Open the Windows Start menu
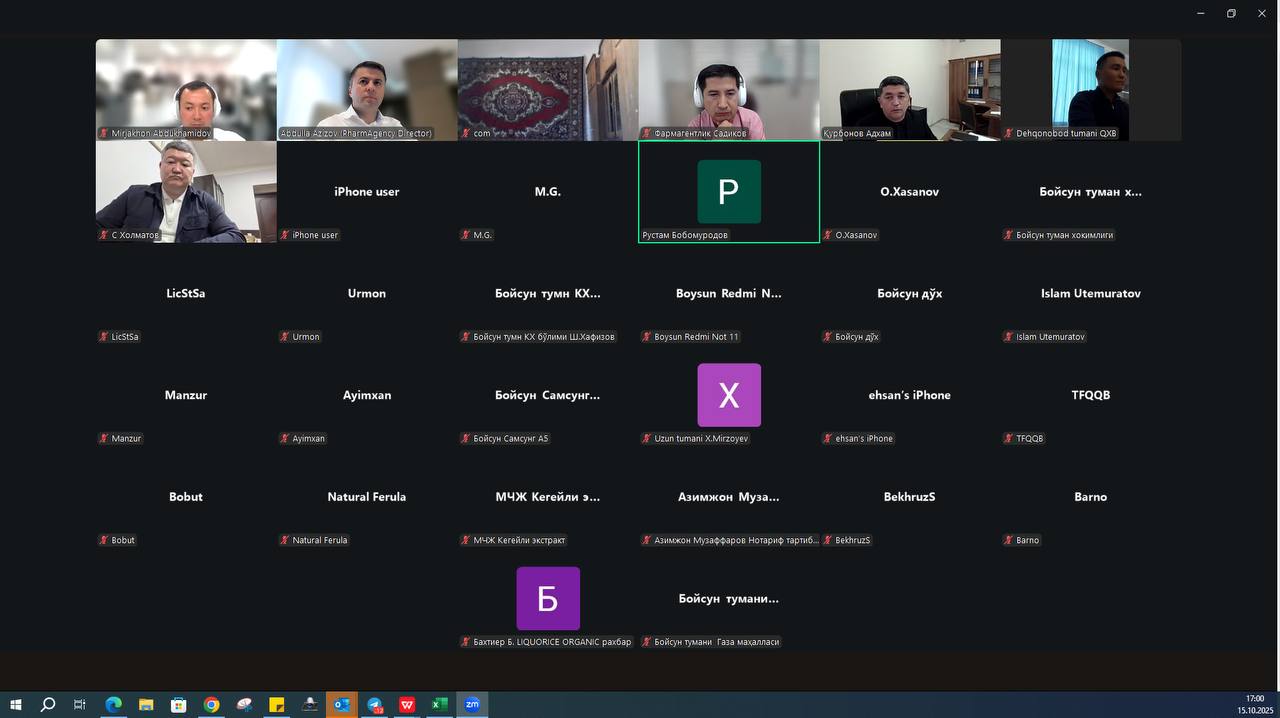 coord(15,704)
